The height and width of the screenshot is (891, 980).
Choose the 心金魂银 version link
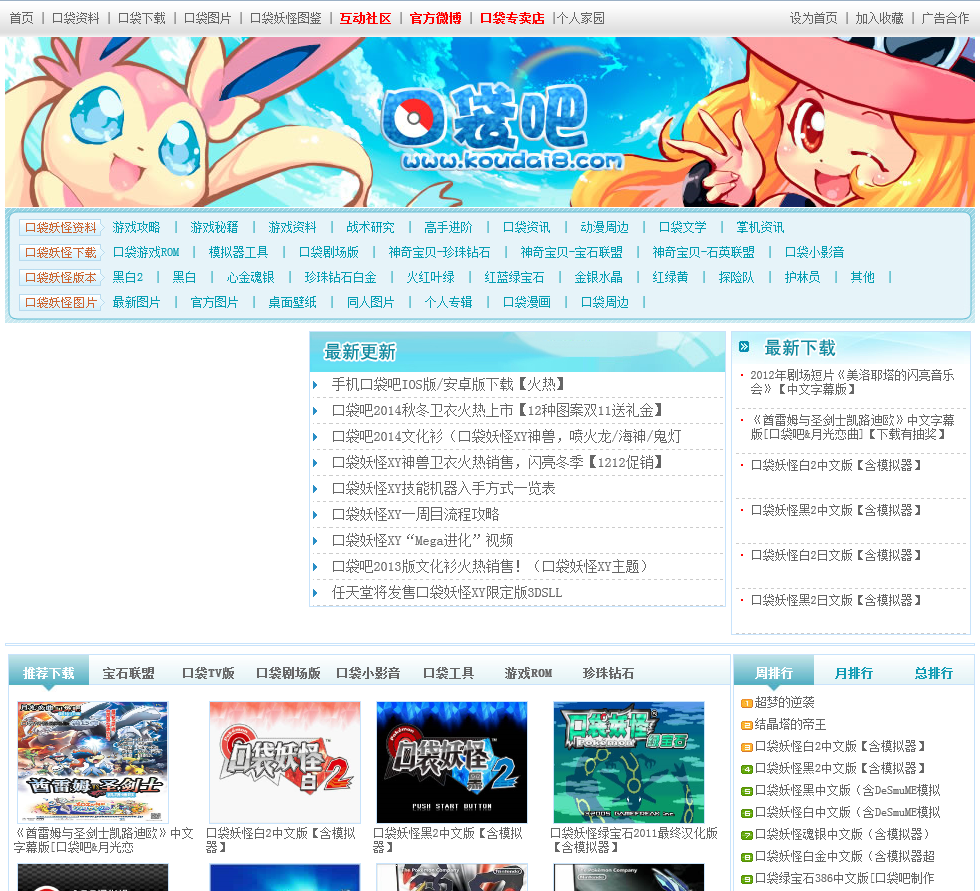[x=250, y=277]
